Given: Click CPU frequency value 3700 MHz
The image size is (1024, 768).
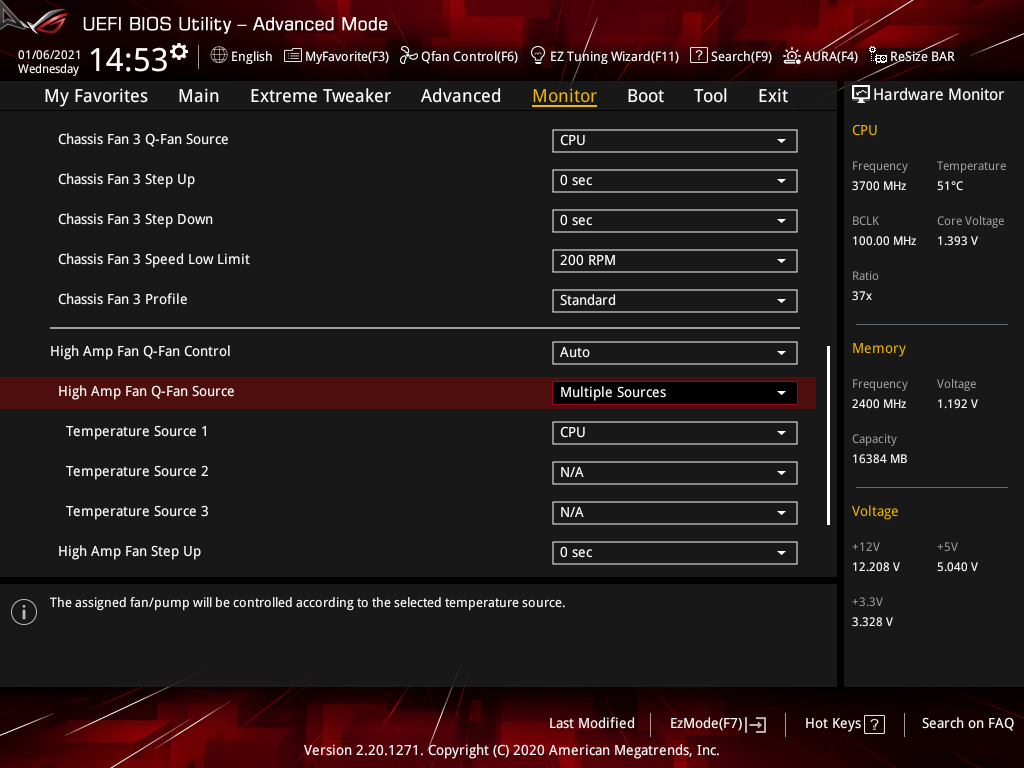Looking at the screenshot, I should [879, 186].
